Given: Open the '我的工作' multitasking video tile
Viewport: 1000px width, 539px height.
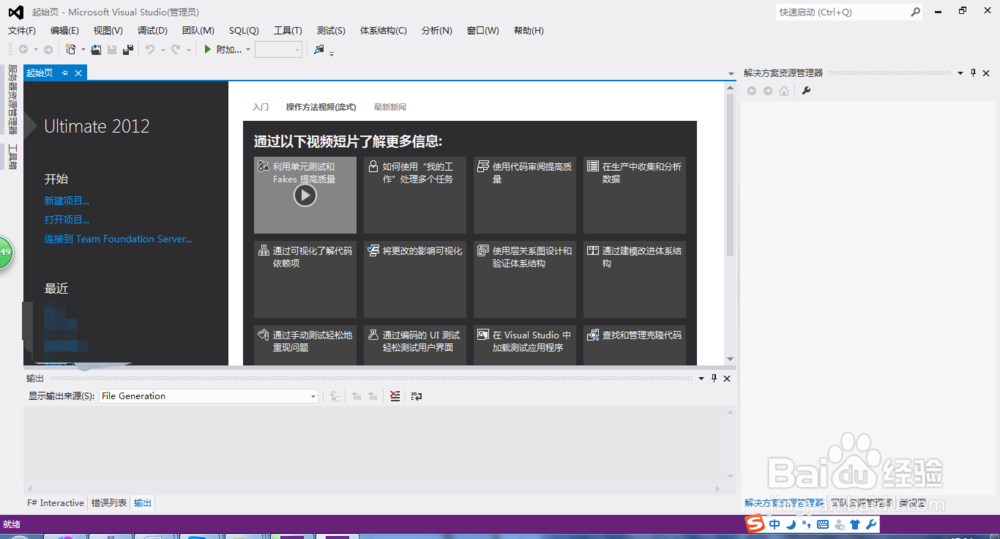Looking at the screenshot, I should [x=415, y=195].
